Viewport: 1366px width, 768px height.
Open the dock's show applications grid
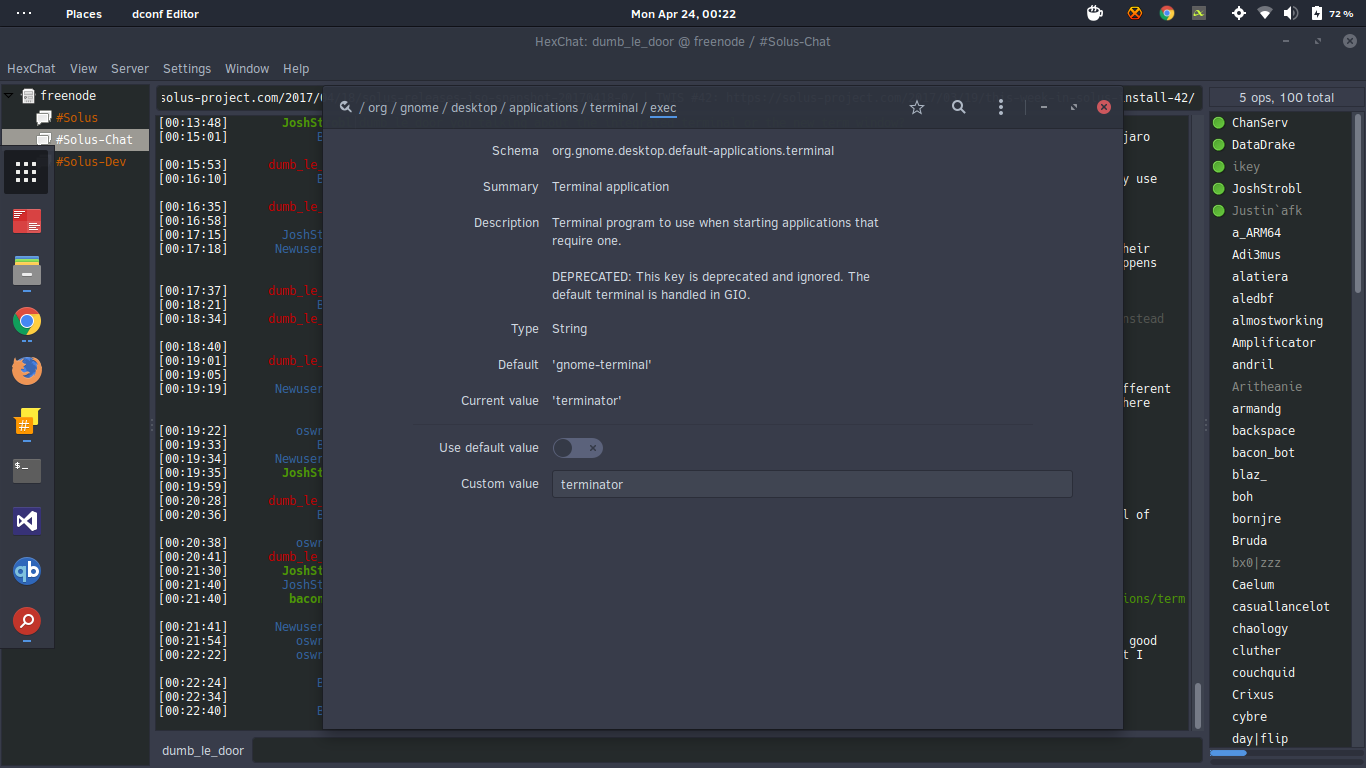27,172
